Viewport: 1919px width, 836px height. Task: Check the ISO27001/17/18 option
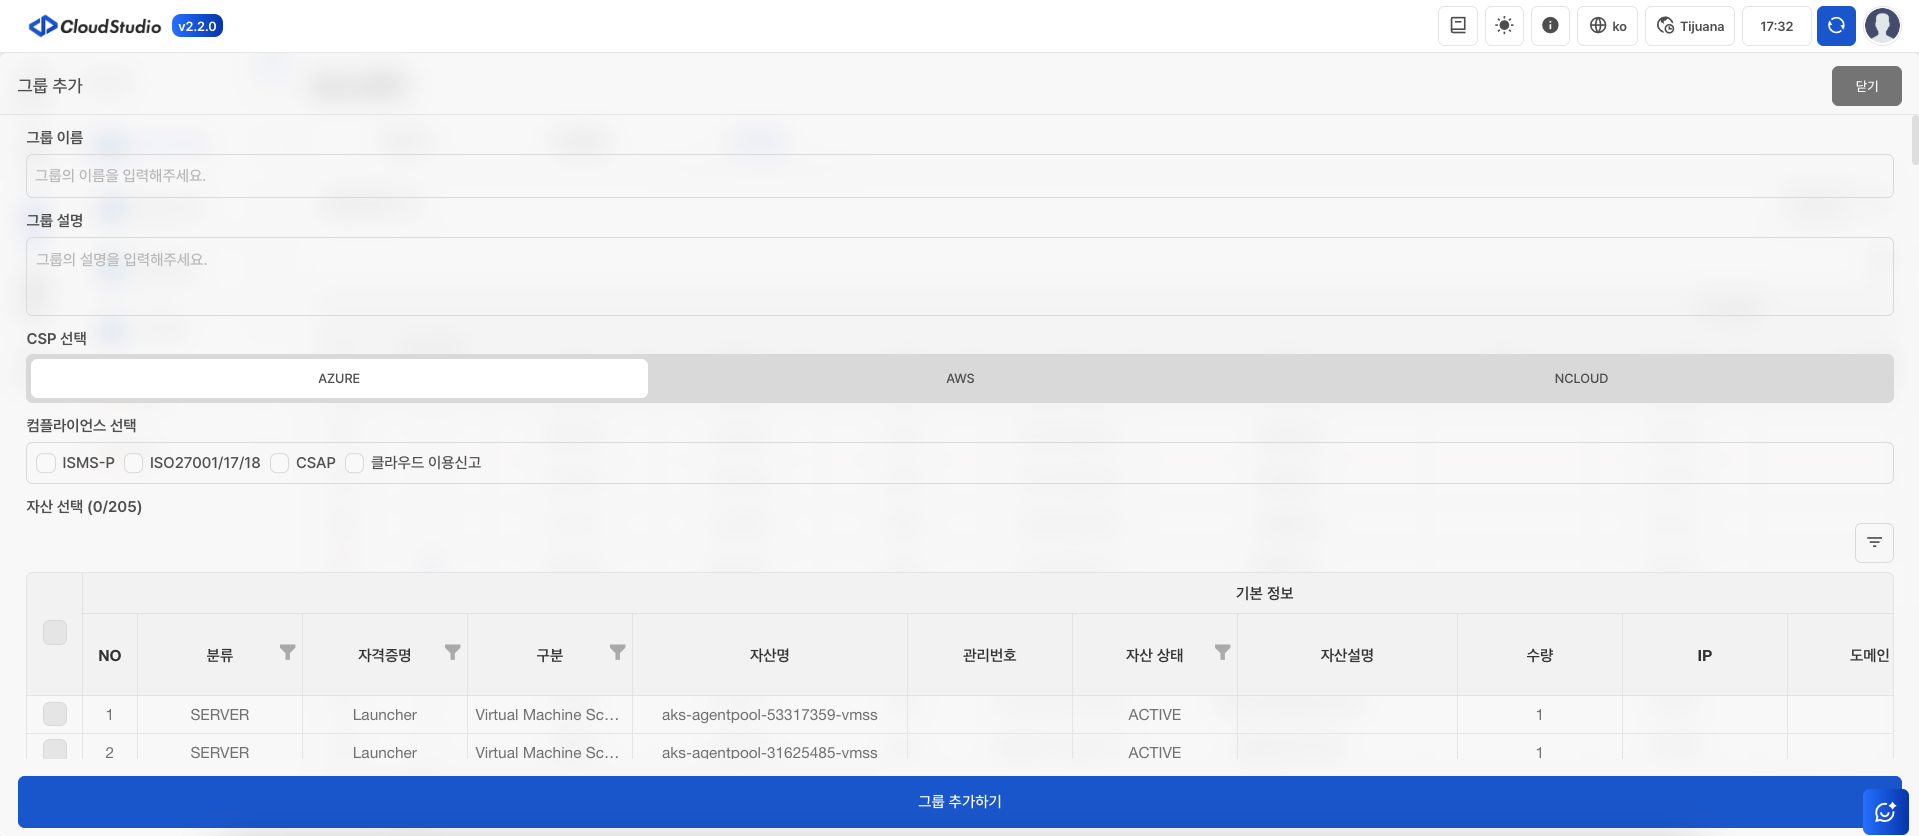point(134,463)
